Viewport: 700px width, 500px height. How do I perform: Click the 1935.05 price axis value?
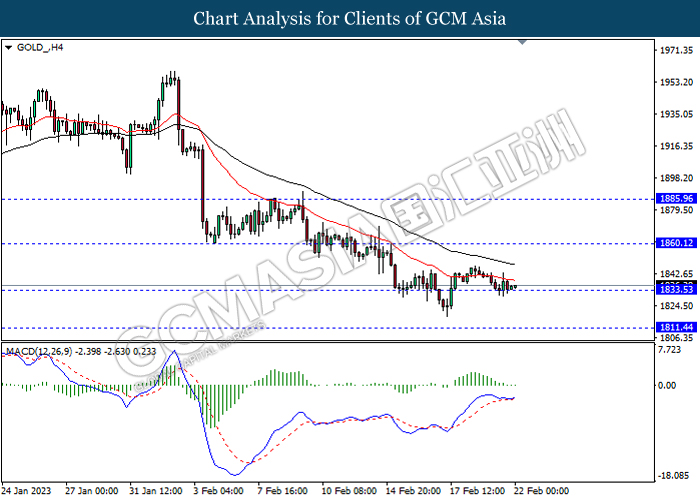(676, 114)
